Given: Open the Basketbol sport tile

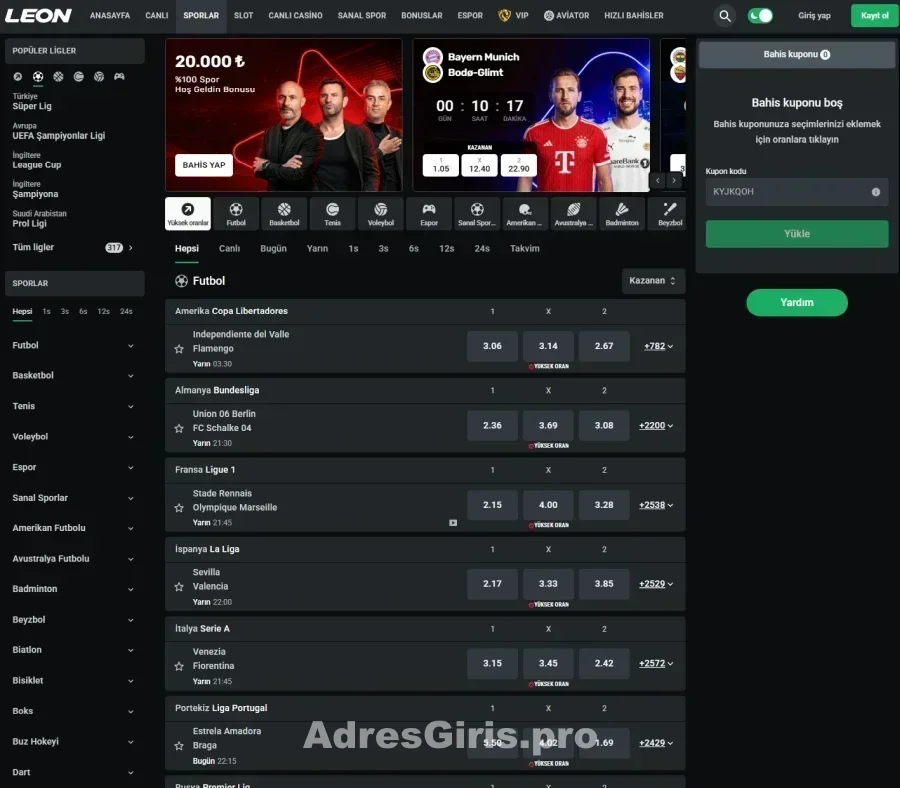Looking at the screenshot, I should click(284, 214).
